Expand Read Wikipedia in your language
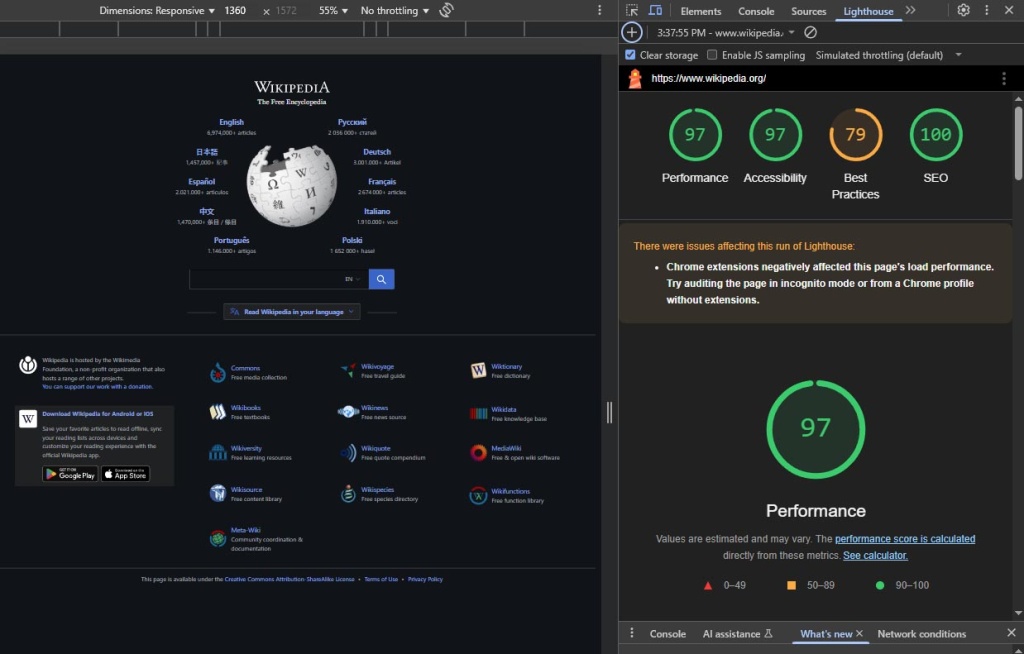Image resolution: width=1024 pixels, height=654 pixels. pos(292,312)
